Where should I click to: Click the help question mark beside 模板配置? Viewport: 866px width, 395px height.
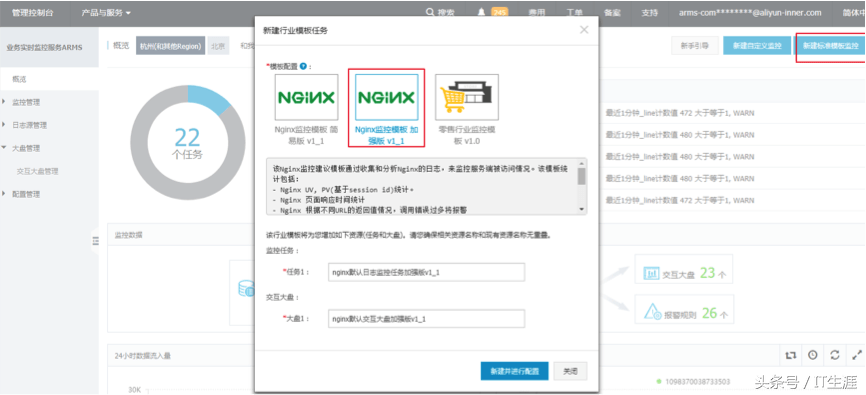pyautogui.click(x=303, y=66)
